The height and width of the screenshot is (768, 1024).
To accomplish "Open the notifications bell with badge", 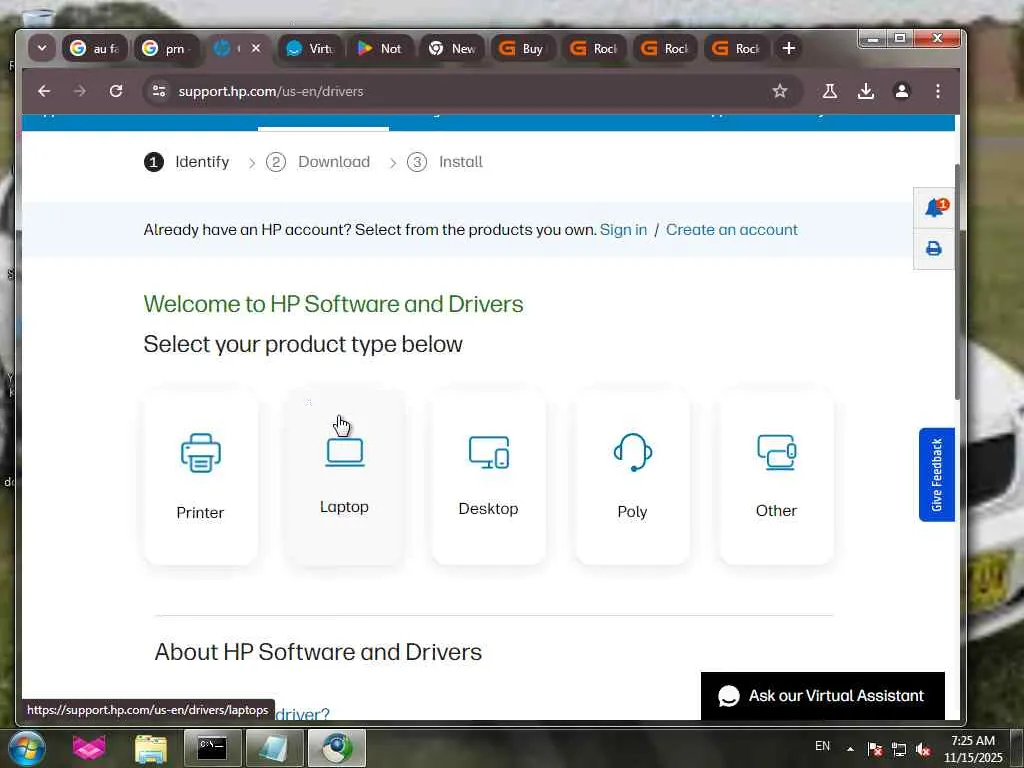I will (935, 208).
